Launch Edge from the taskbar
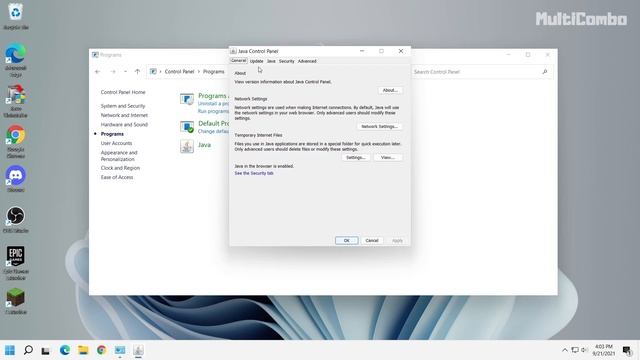Screen dimensions: 640x360 pos(64,350)
